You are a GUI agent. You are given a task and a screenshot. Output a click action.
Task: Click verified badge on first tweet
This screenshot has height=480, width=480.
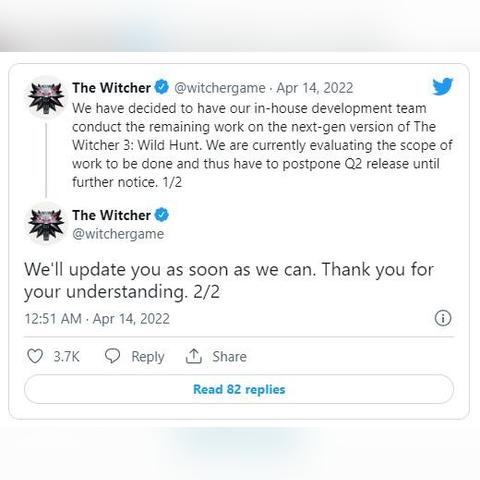162,87
